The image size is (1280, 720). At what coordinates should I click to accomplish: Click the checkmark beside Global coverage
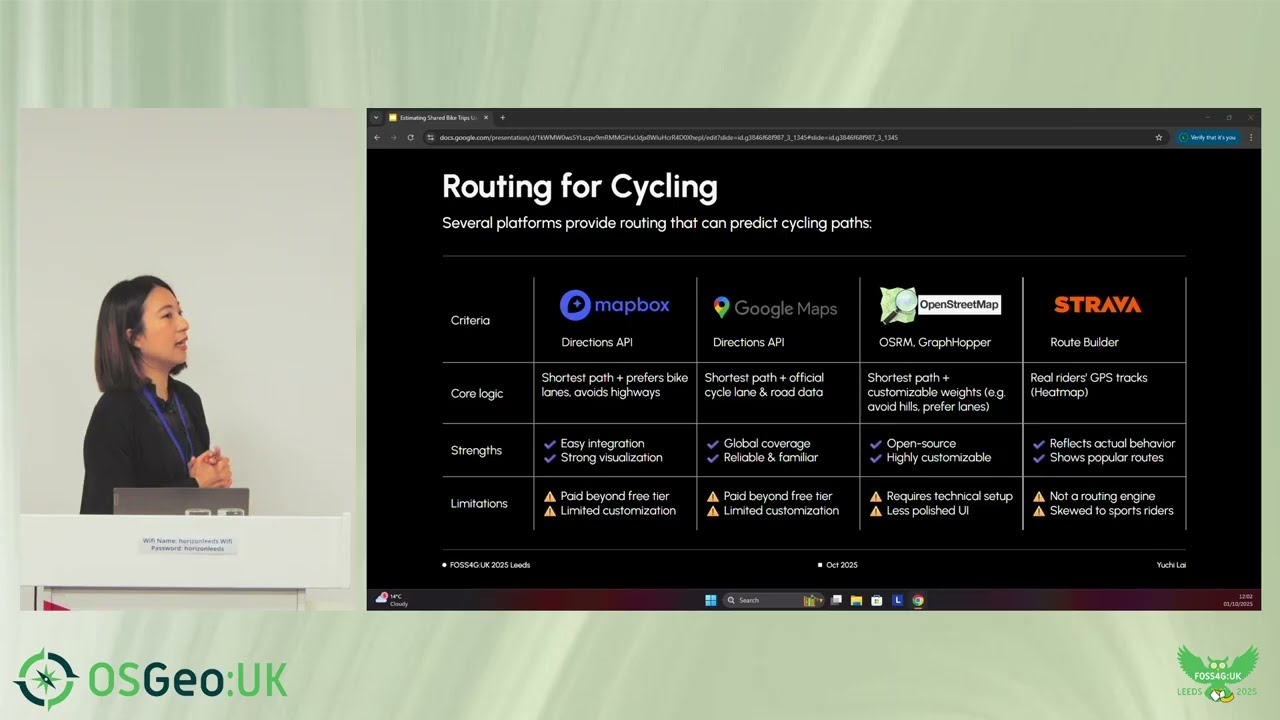pos(713,444)
